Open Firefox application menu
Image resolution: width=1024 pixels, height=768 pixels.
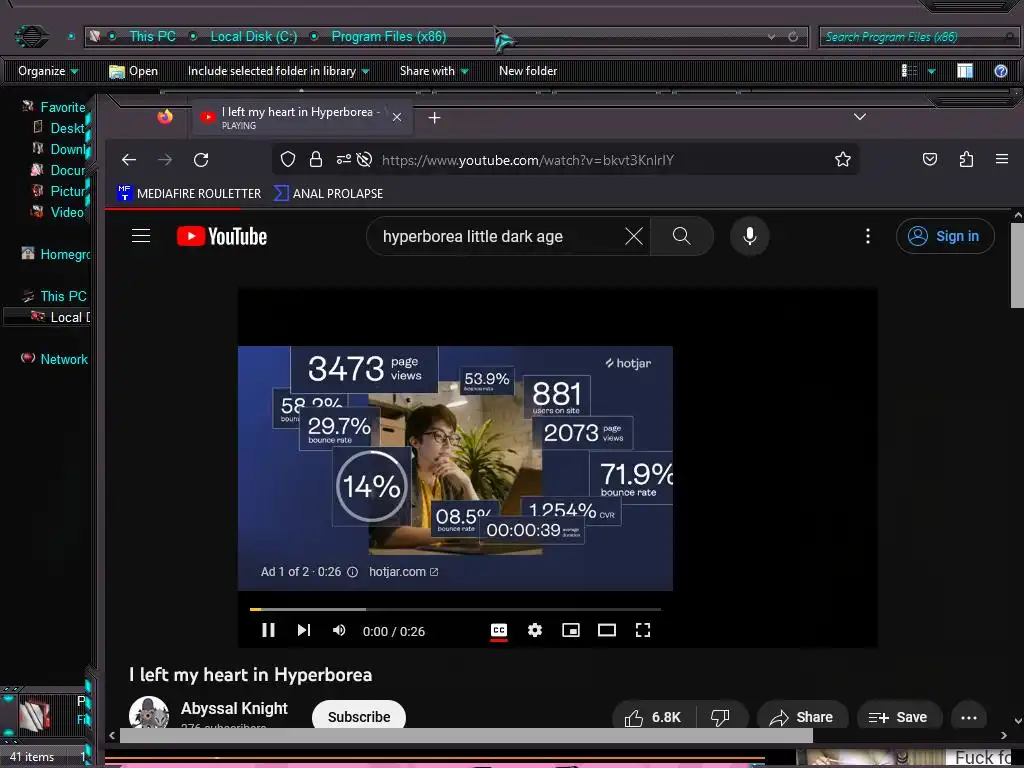tap(1002, 159)
